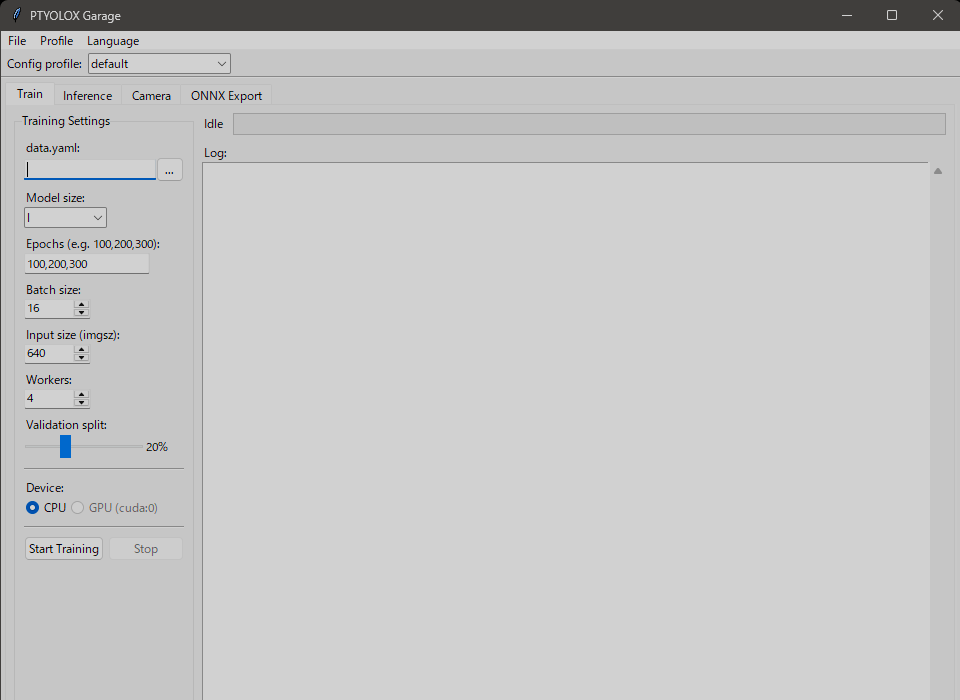This screenshot has width=960, height=700.
Task: Maximize the PTYOLOX Garage window
Action: pyautogui.click(x=892, y=15)
